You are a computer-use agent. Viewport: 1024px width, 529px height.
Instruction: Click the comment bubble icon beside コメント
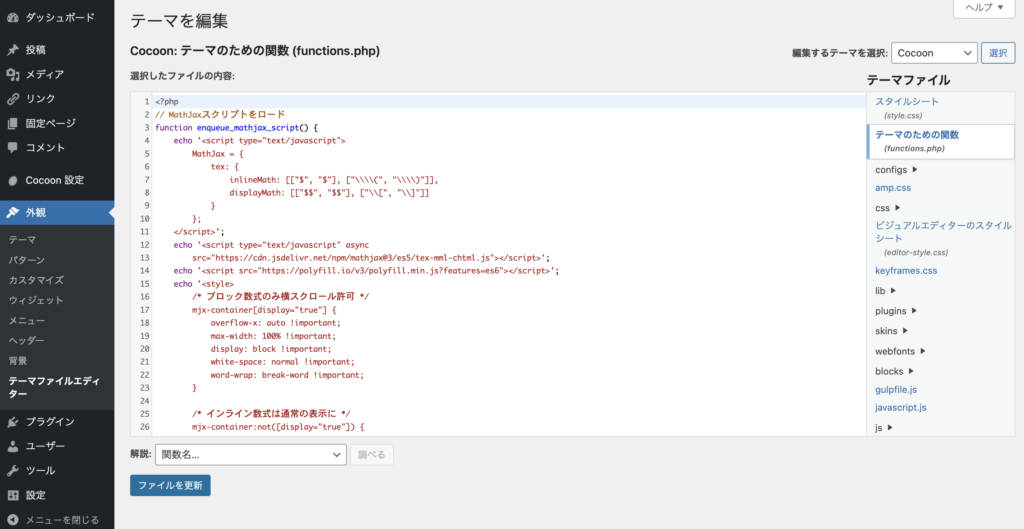click(x=12, y=148)
